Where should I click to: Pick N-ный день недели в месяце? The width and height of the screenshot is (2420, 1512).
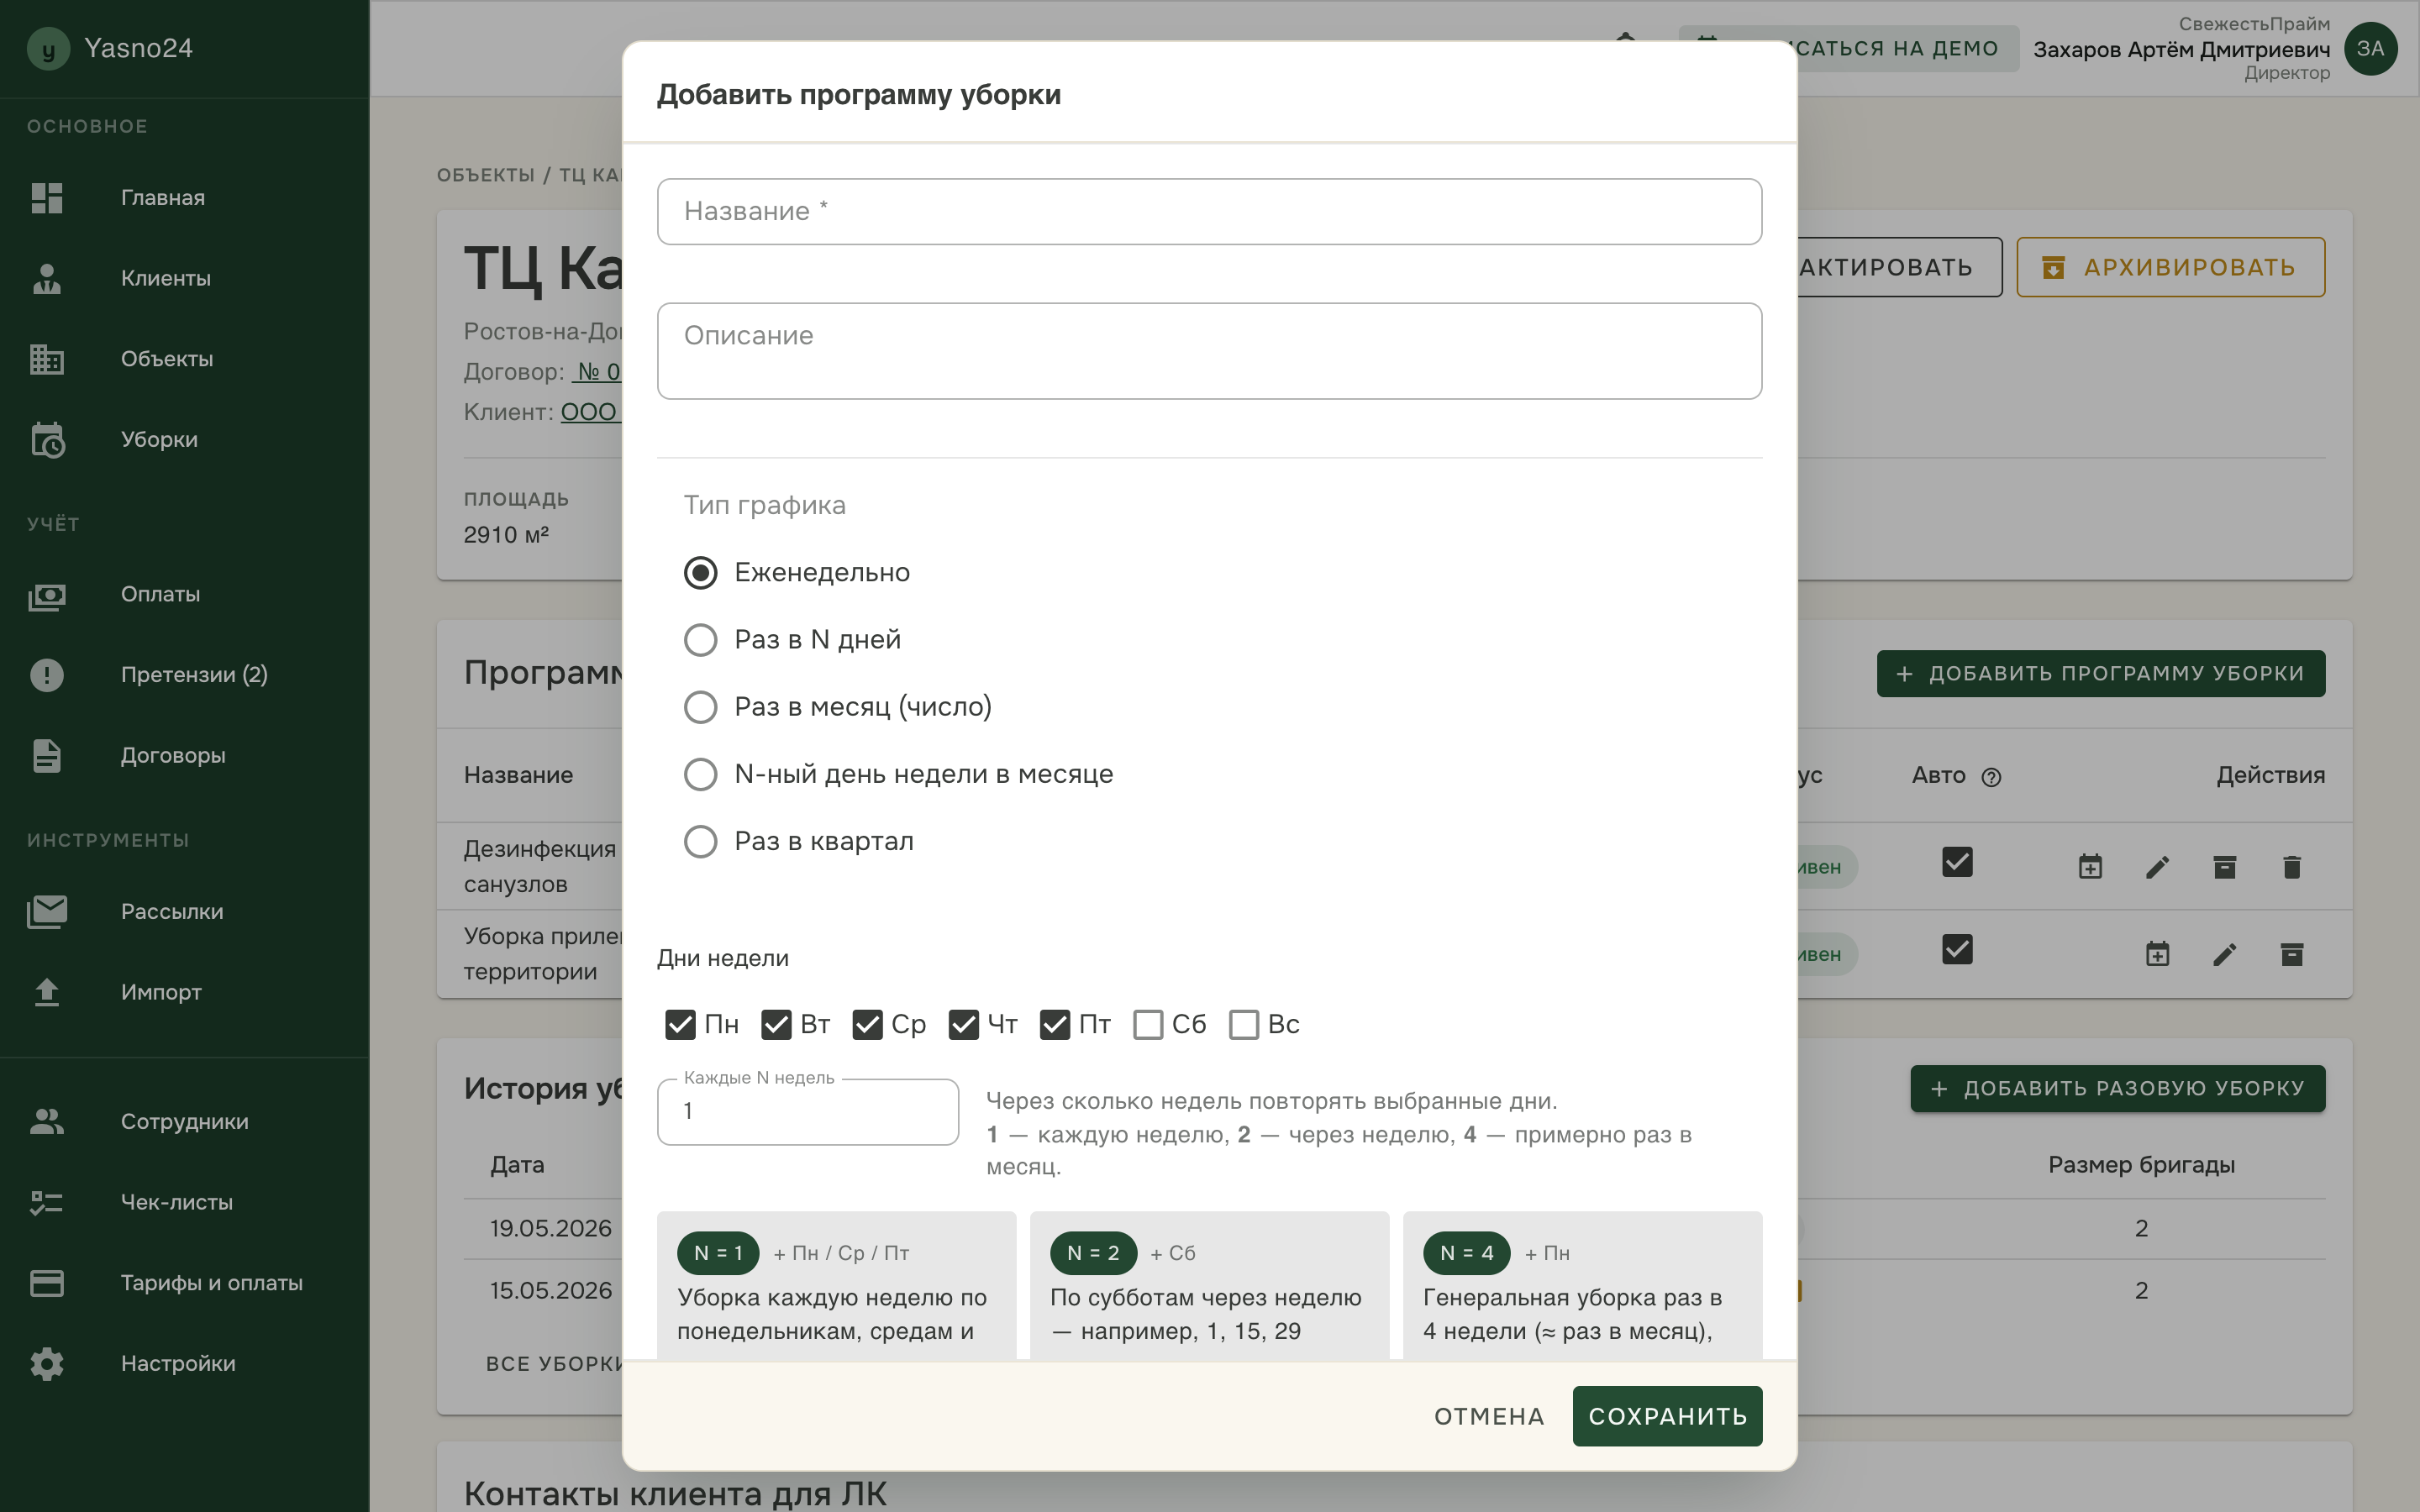(x=700, y=774)
